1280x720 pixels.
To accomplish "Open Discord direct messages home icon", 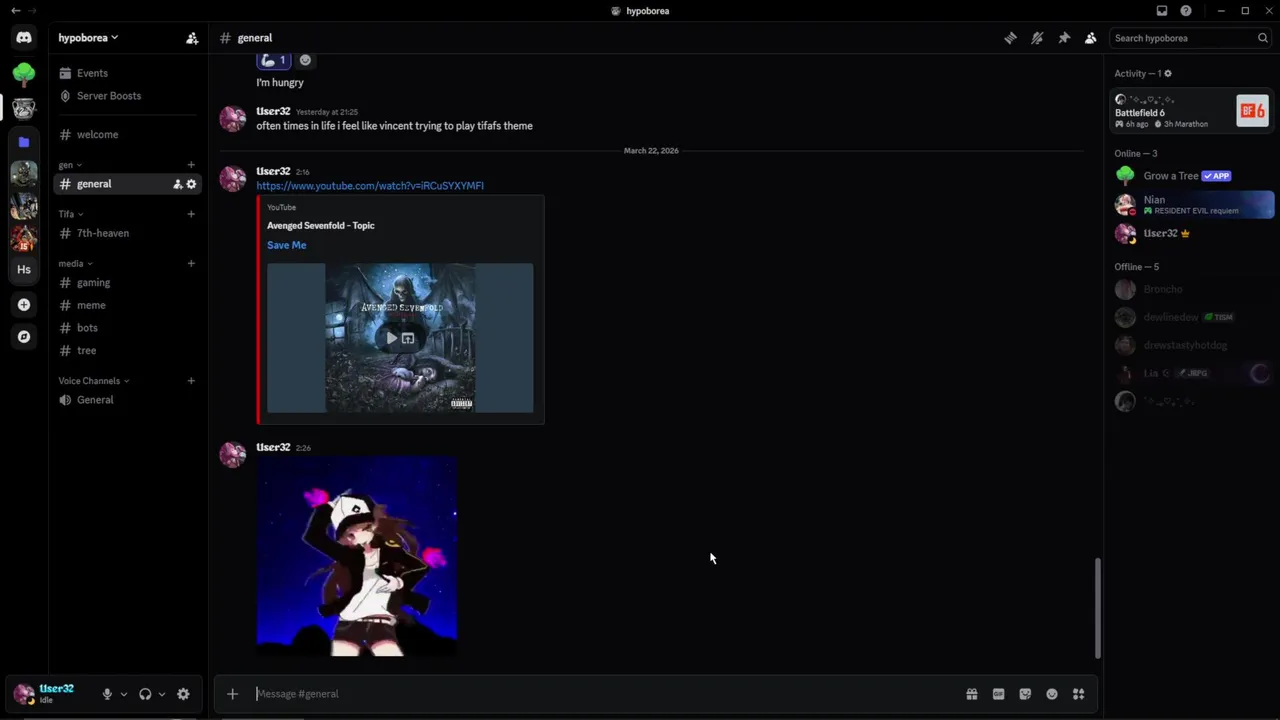I will click(24, 38).
